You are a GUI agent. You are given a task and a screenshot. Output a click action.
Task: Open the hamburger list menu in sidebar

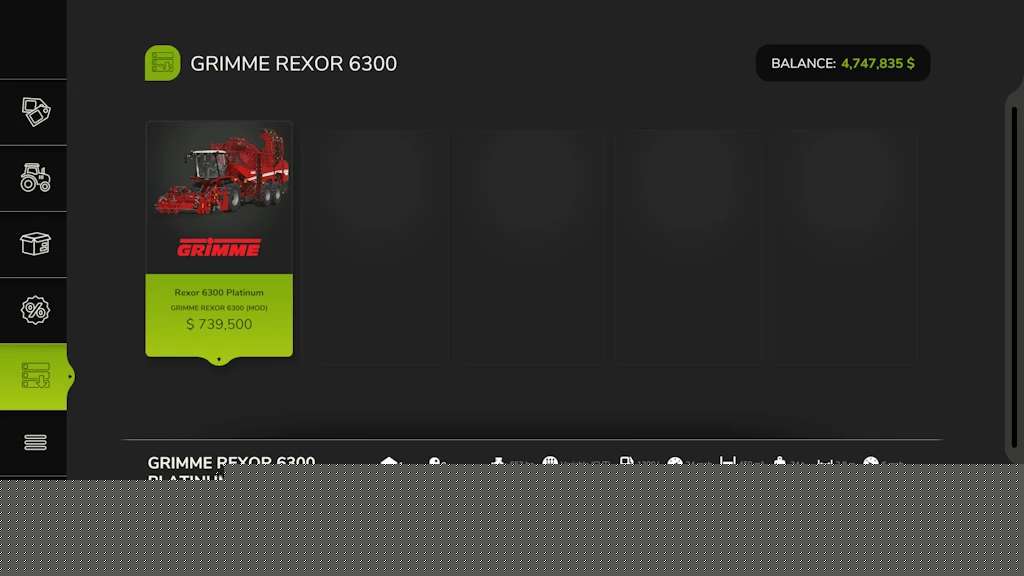click(35, 442)
